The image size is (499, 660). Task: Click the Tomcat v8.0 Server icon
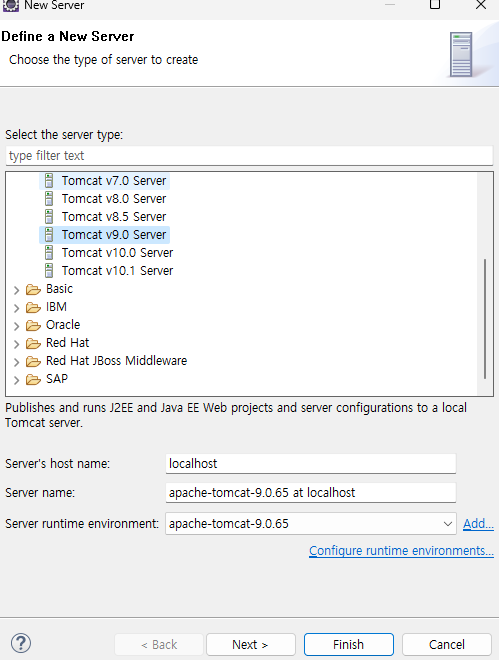point(49,199)
